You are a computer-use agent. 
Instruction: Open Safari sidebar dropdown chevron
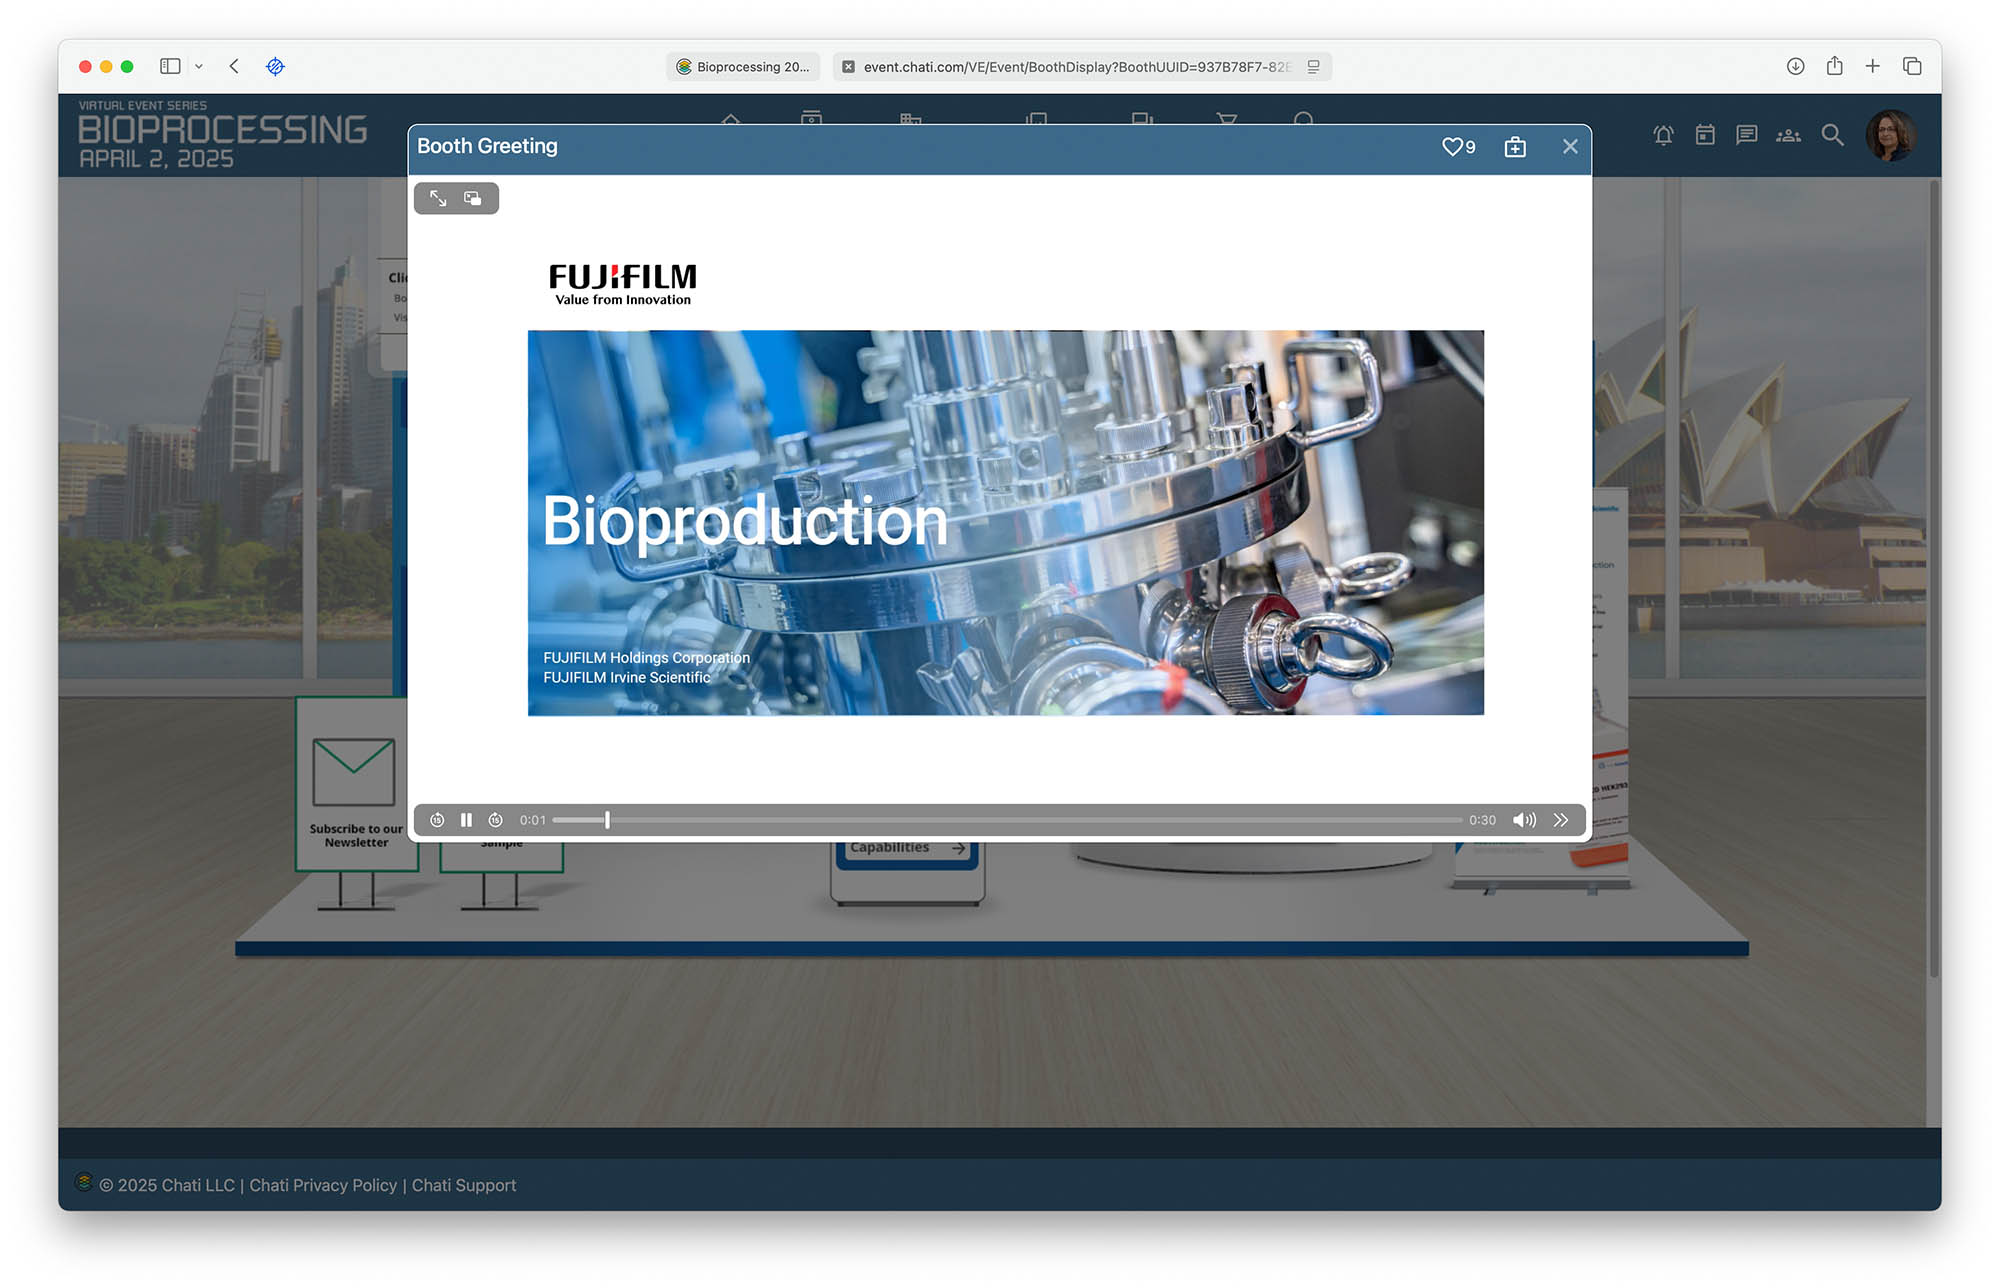199,66
